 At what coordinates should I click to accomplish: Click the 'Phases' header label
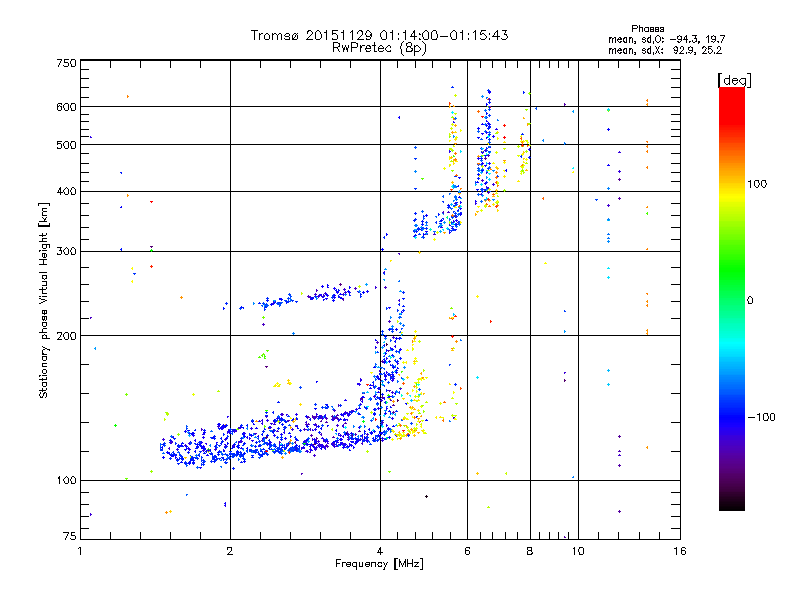[647, 29]
